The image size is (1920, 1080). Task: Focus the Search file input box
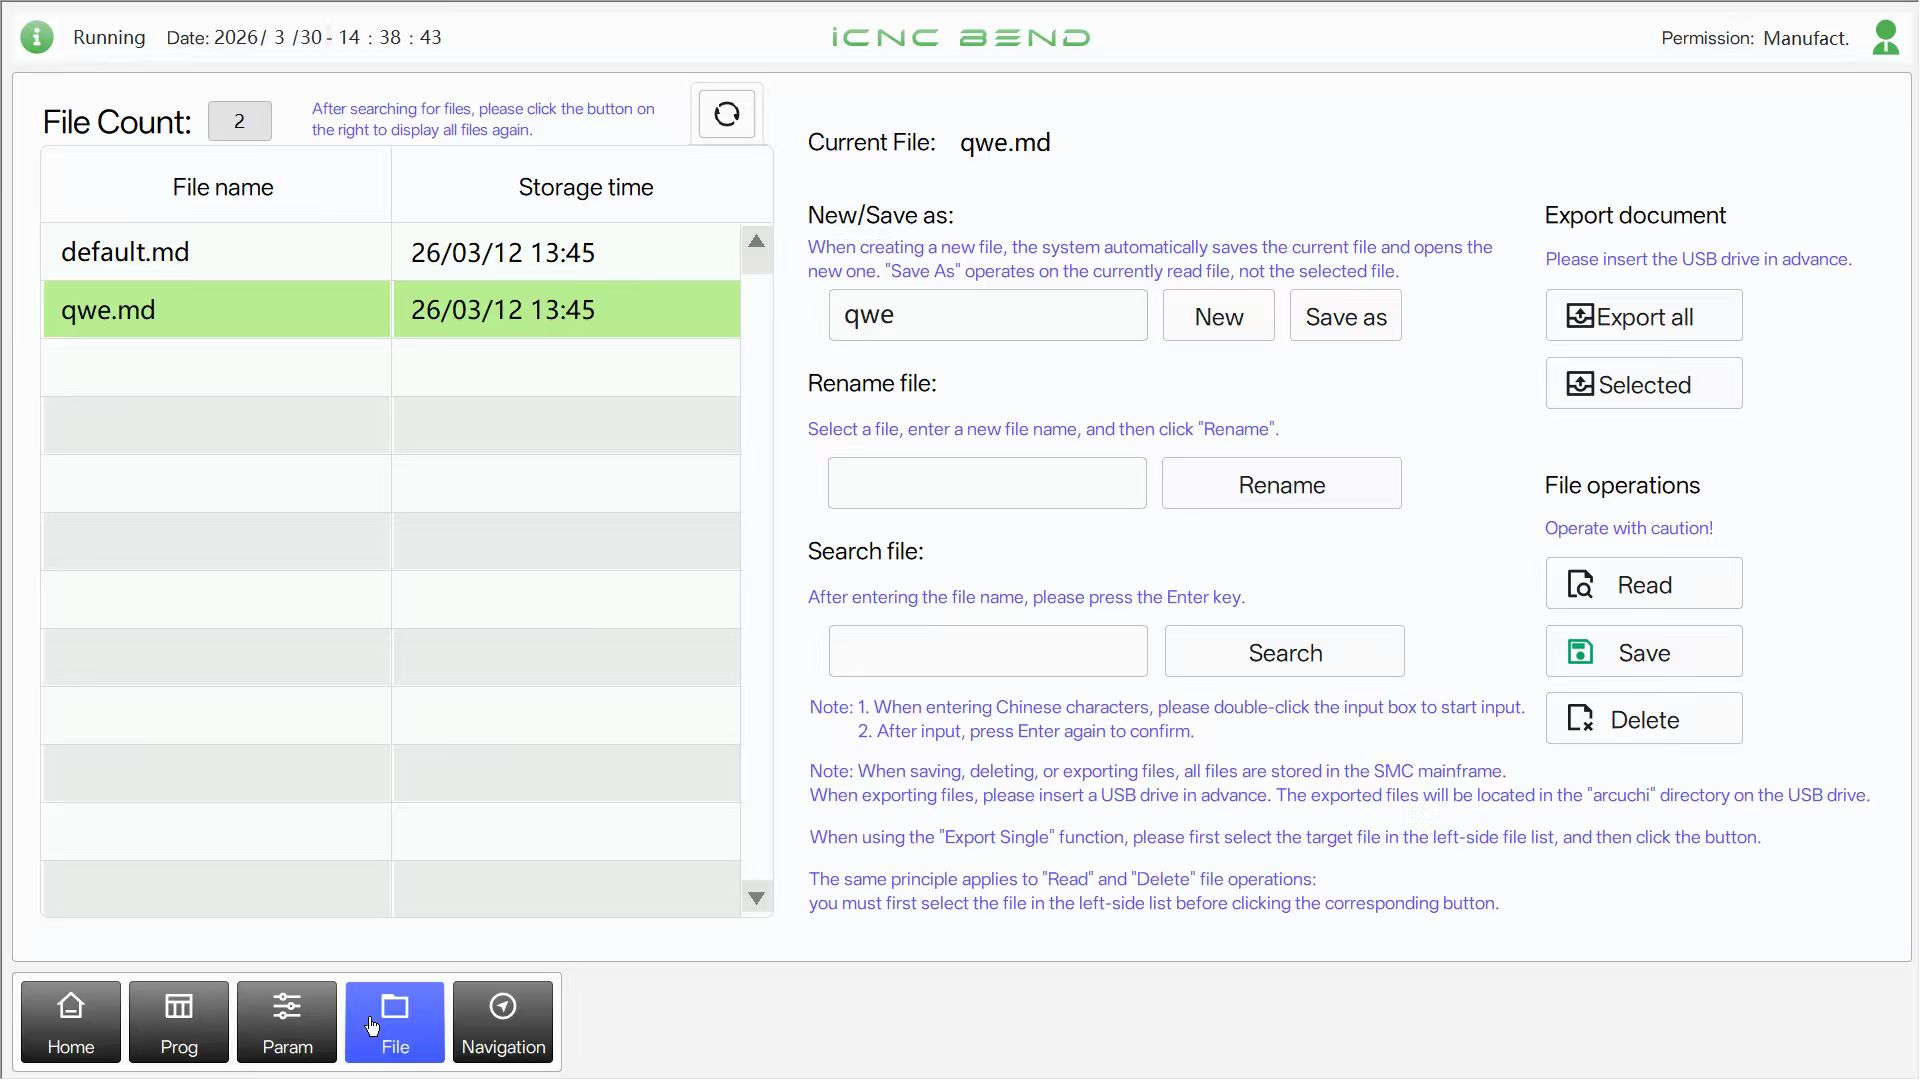point(988,652)
